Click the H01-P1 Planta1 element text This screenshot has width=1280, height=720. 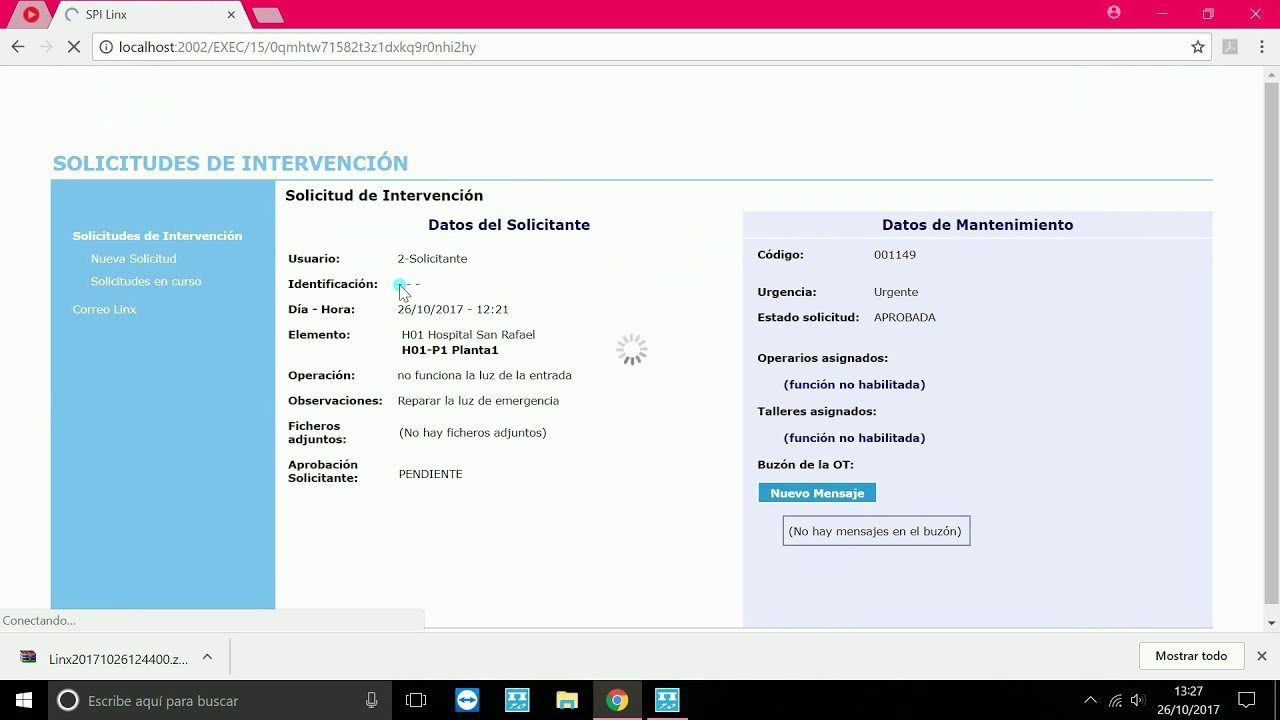pos(450,351)
